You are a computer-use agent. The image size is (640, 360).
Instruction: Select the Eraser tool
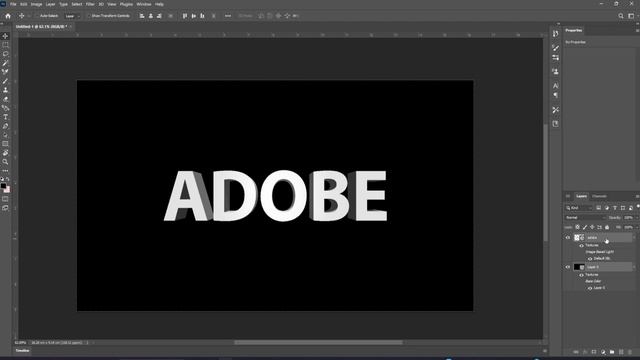point(5,99)
